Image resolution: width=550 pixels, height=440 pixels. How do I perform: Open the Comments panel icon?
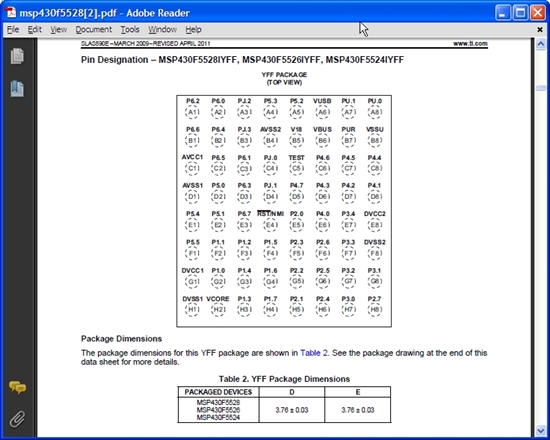click(x=17, y=387)
